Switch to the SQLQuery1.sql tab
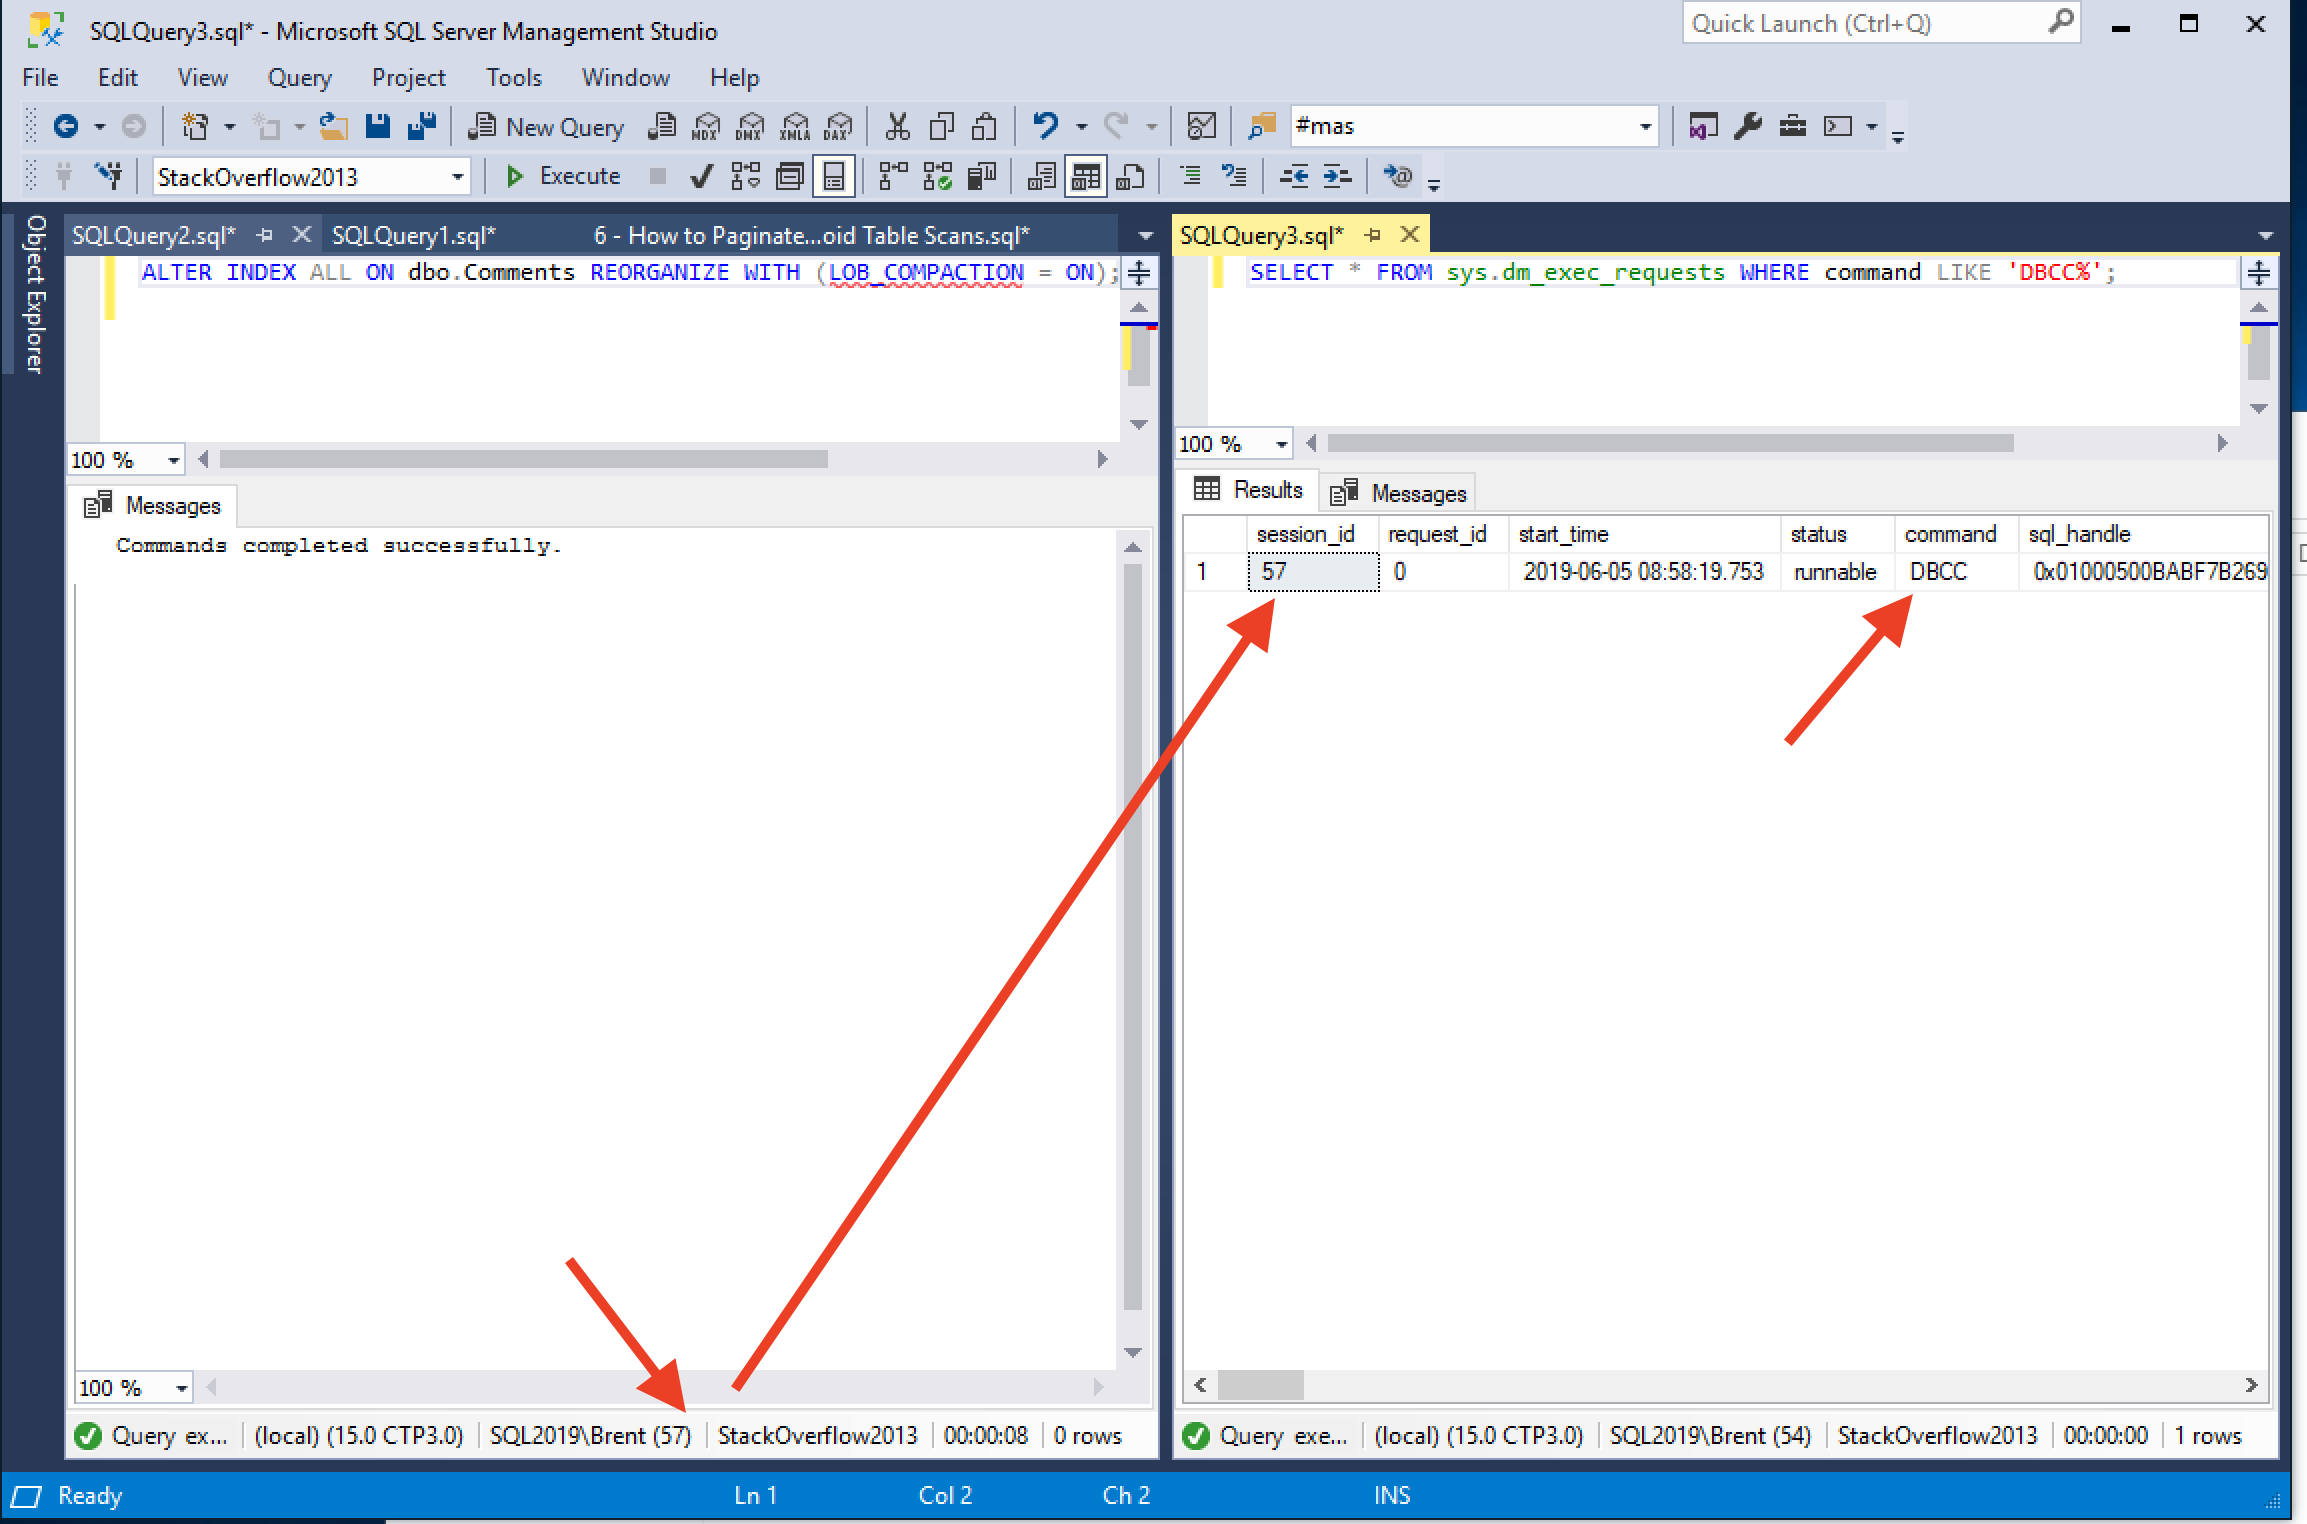2307x1524 pixels. point(414,235)
